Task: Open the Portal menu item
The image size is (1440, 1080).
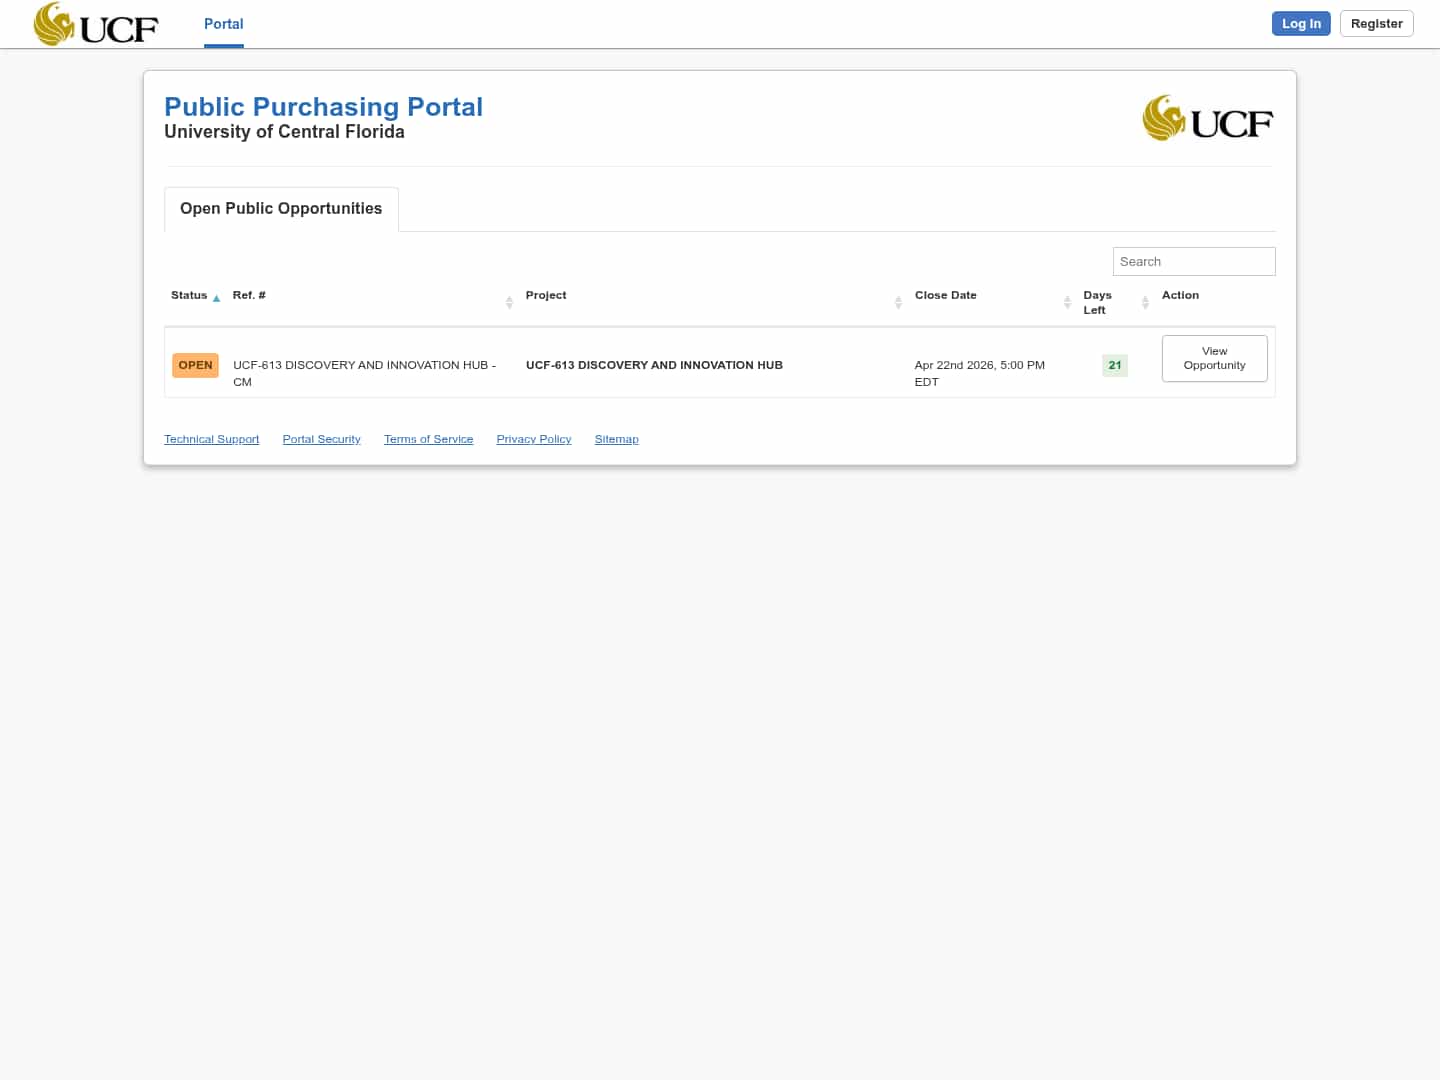Action: (223, 23)
